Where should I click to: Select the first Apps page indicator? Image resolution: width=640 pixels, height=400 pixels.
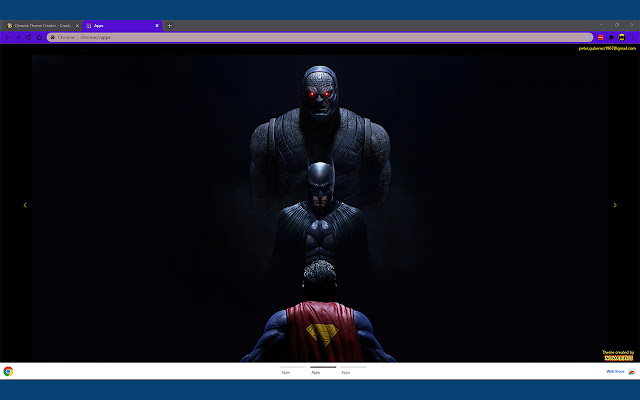click(293, 370)
